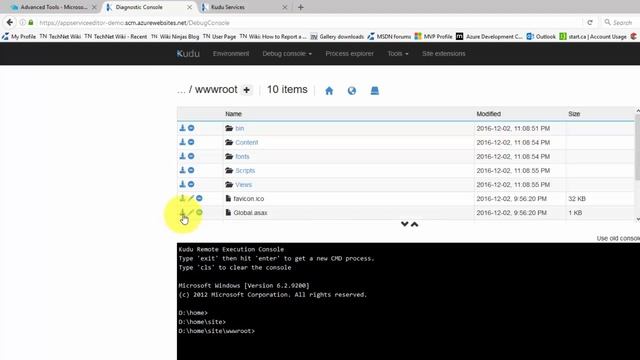
Task: Open site root globe icon
Action: pos(352,91)
